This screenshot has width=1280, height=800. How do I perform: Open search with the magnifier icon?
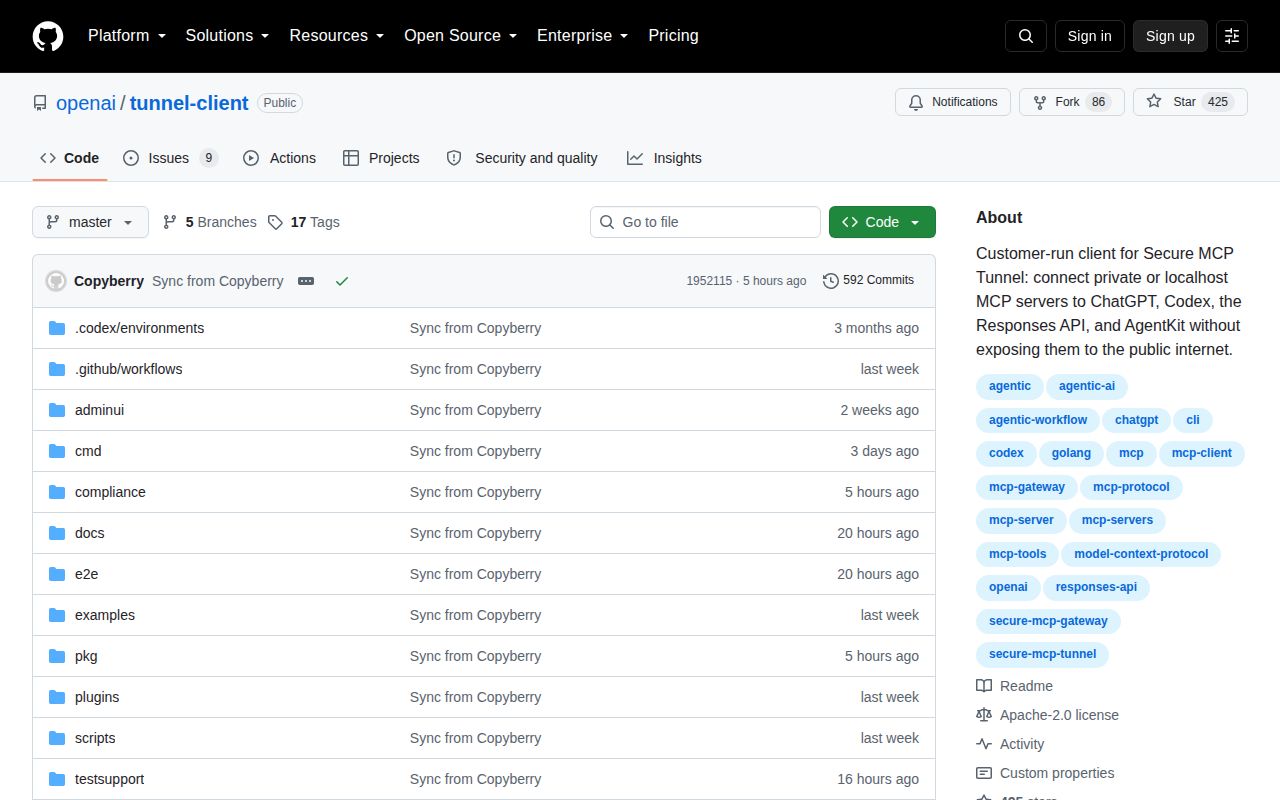tap(1026, 36)
